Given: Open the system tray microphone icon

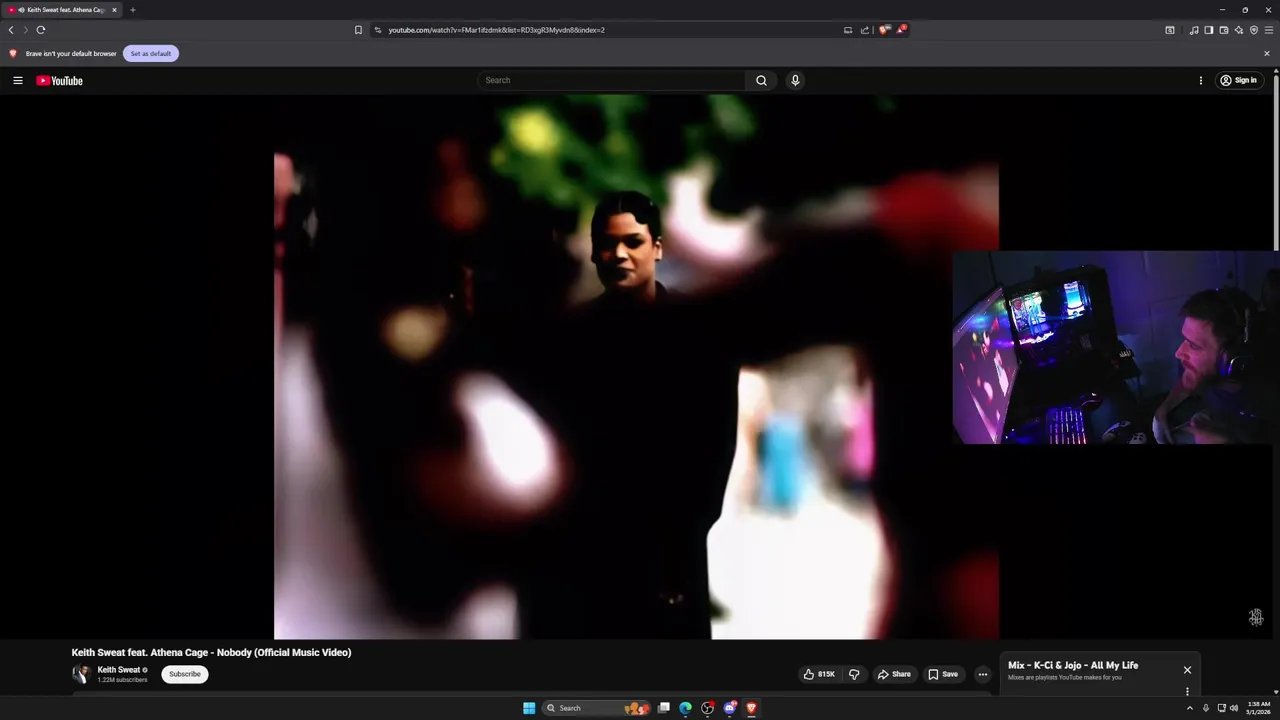Looking at the screenshot, I should click(x=1205, y=708).
